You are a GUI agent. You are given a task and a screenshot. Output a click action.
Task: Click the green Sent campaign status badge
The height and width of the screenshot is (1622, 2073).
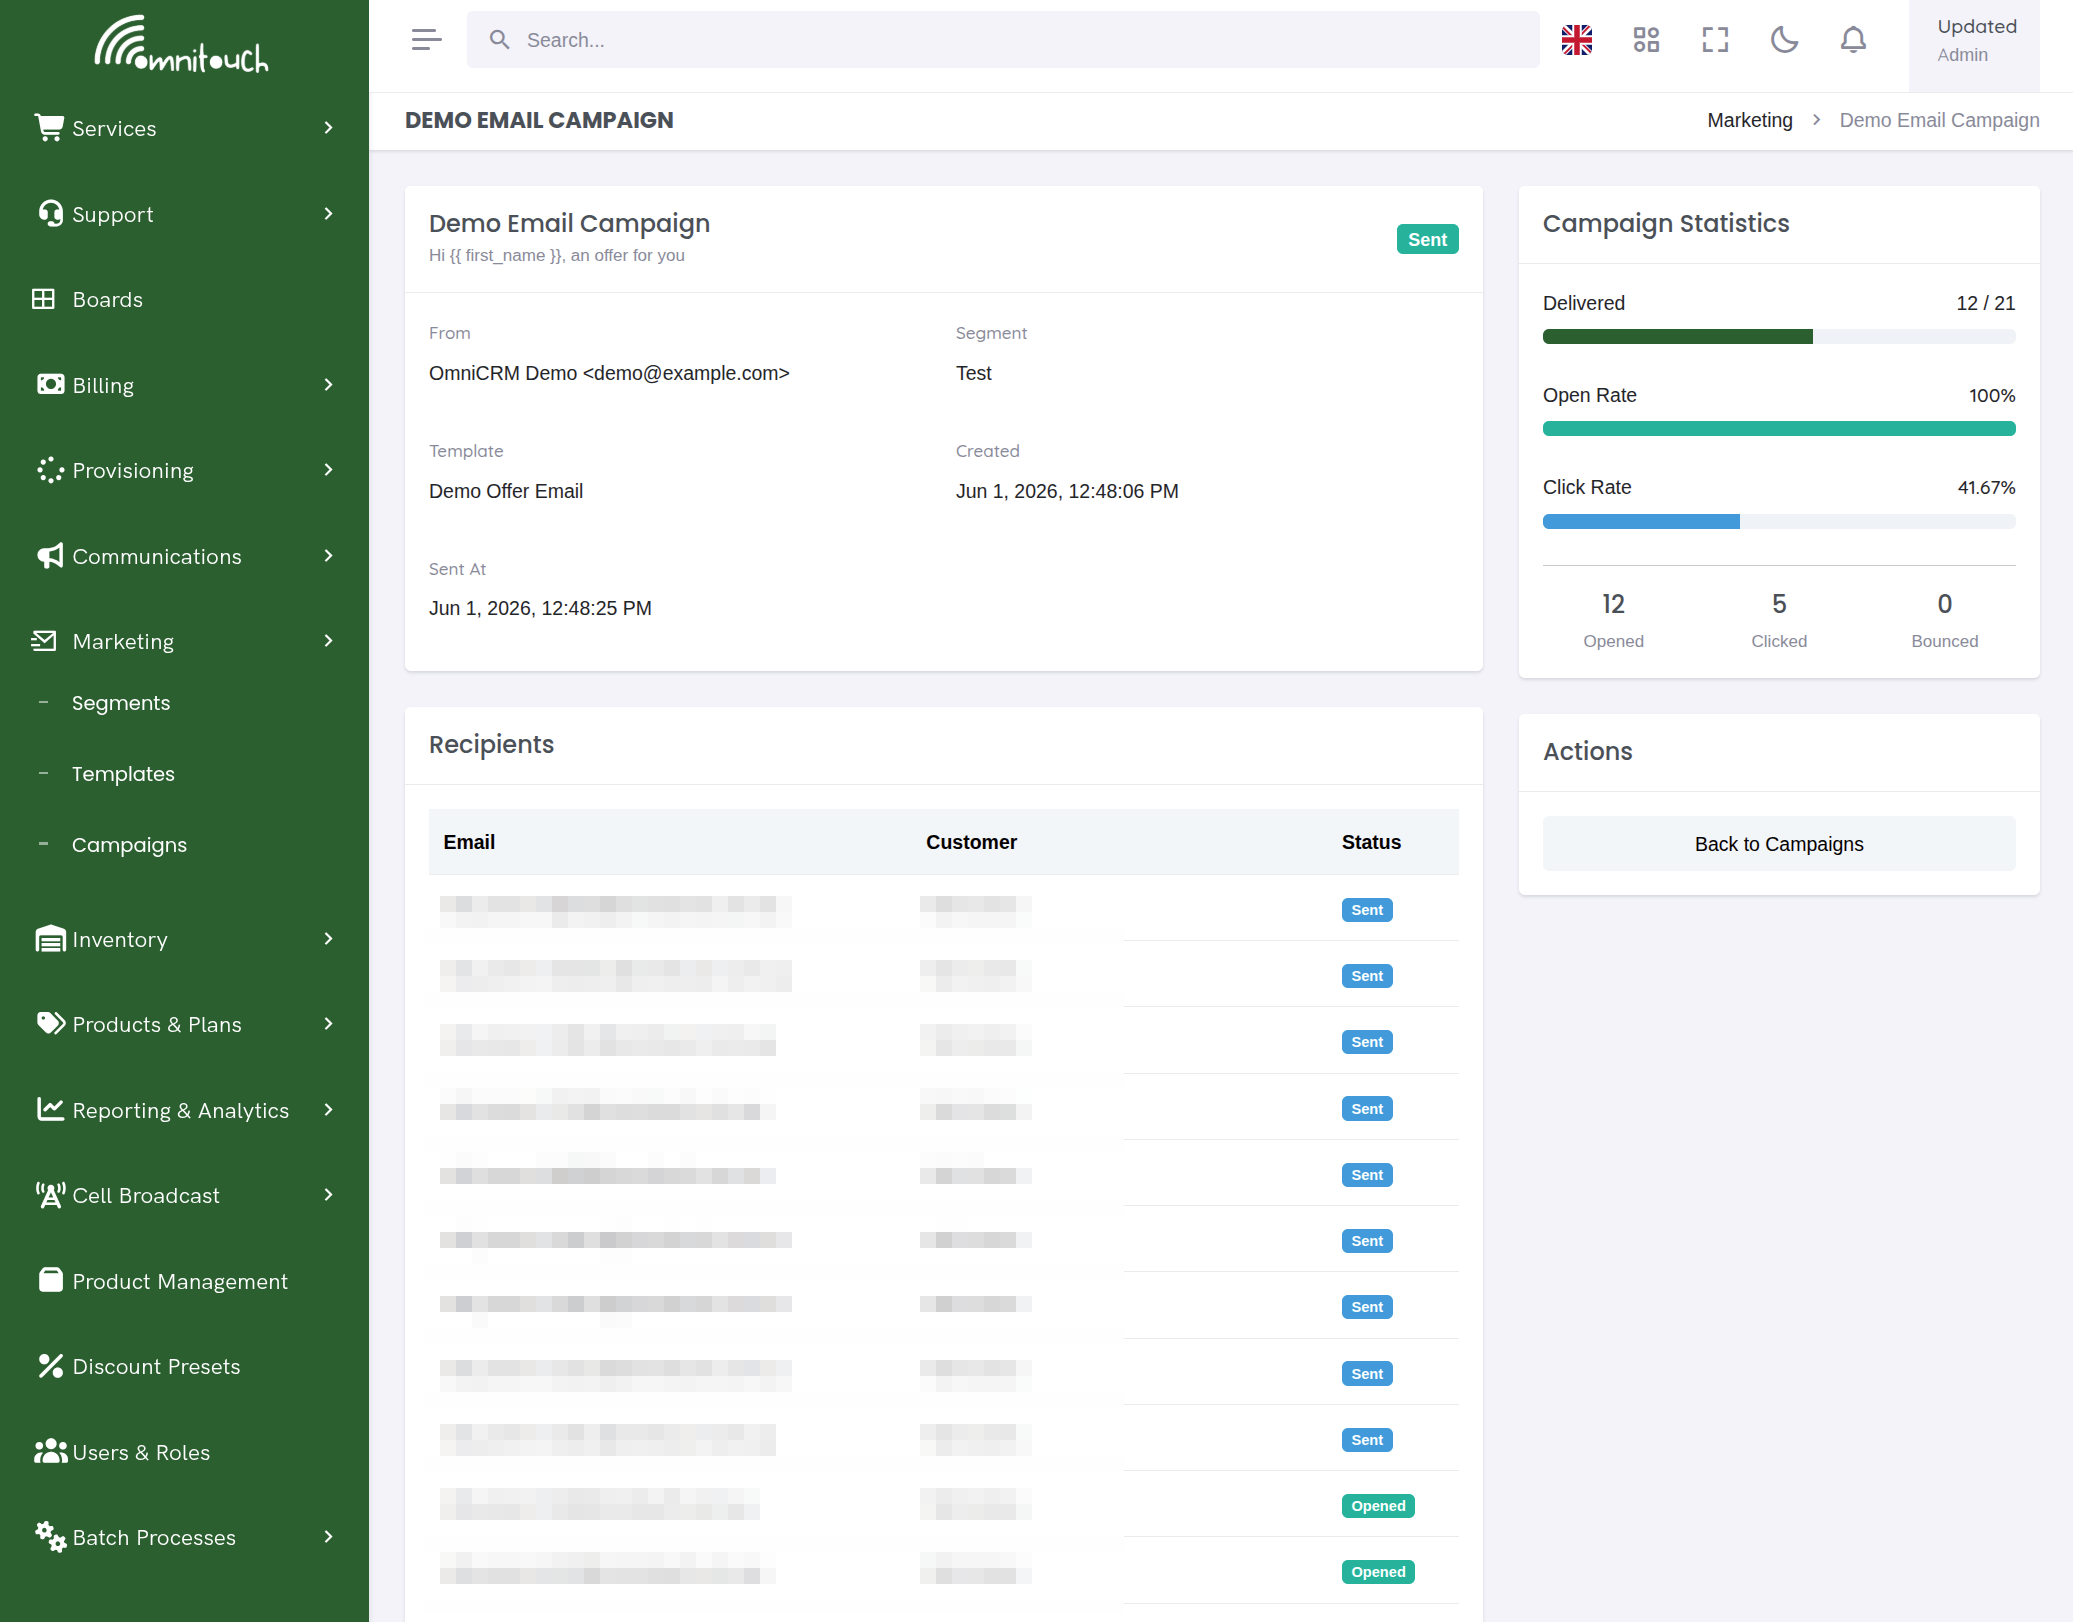pyautogui.click(x=1427, y=239)
